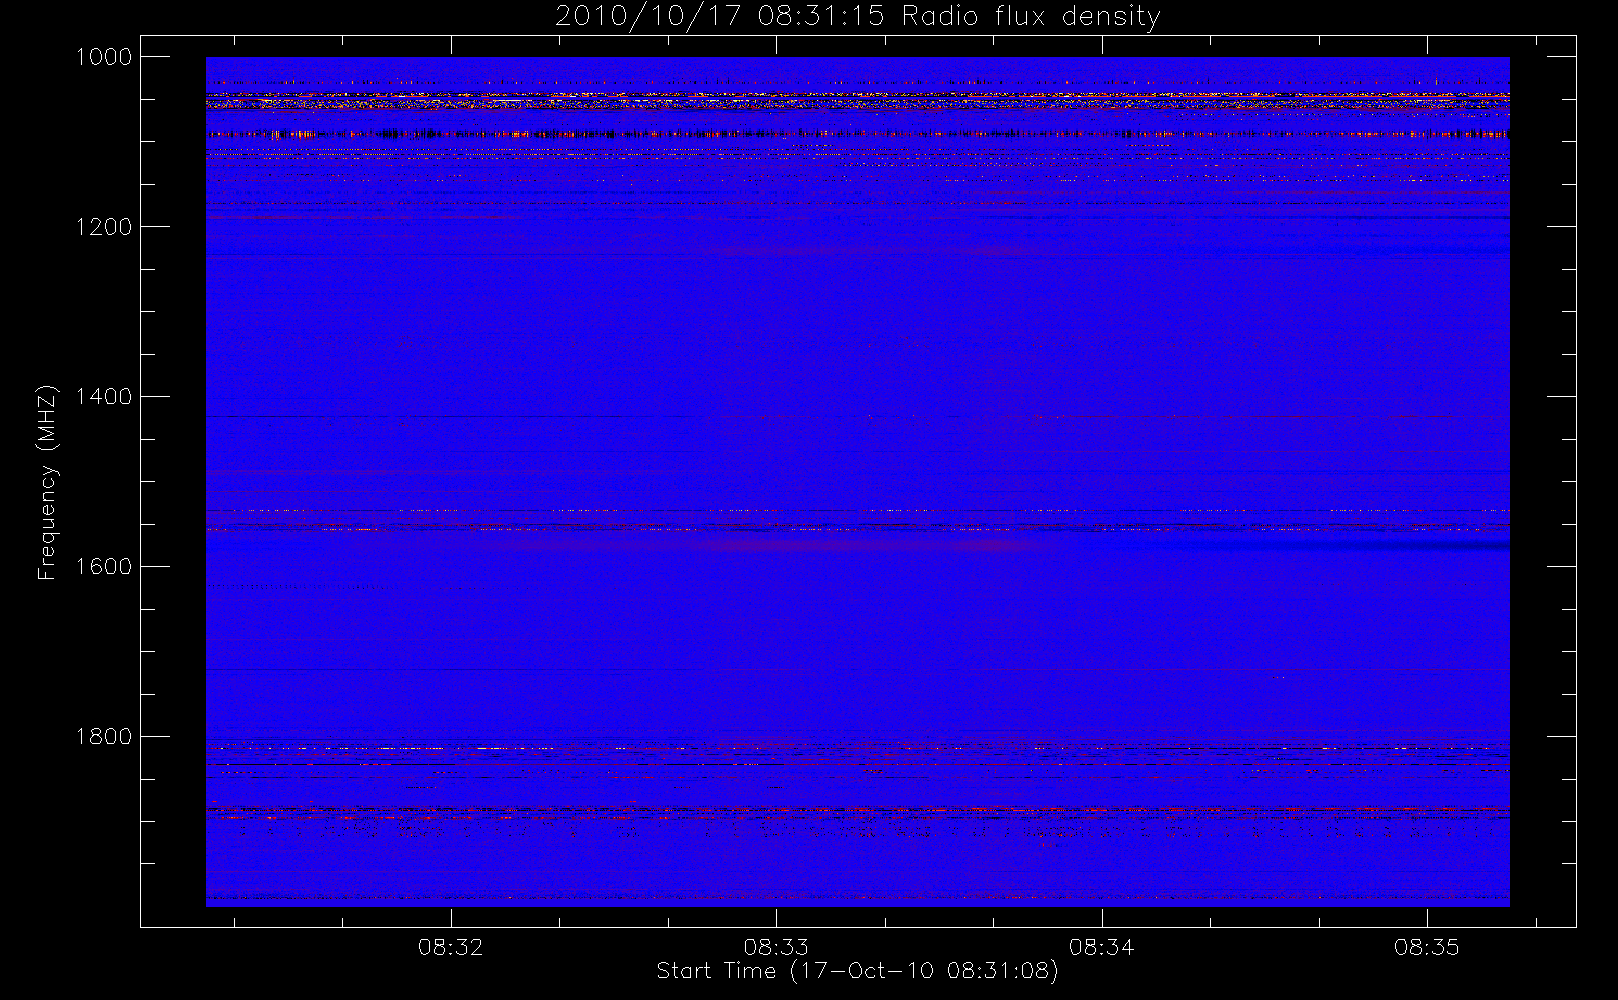The width and height of the screenshot is (1618, 1000).
Task: Click the 'Start Time (17-Oct-10 08:31:08)' label
Action: pyautogui.click(x=857, y=971)
